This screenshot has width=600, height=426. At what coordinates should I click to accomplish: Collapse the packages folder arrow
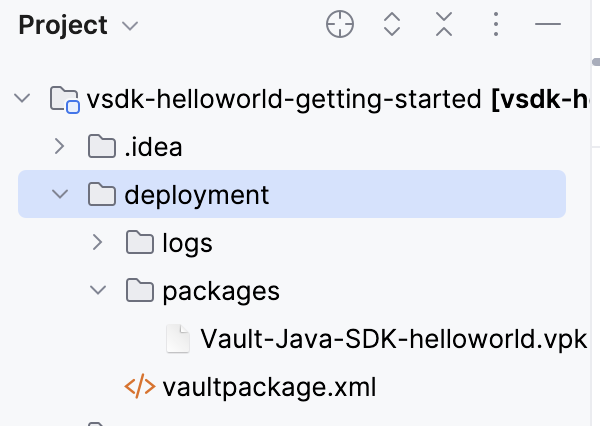pos(97,291)
